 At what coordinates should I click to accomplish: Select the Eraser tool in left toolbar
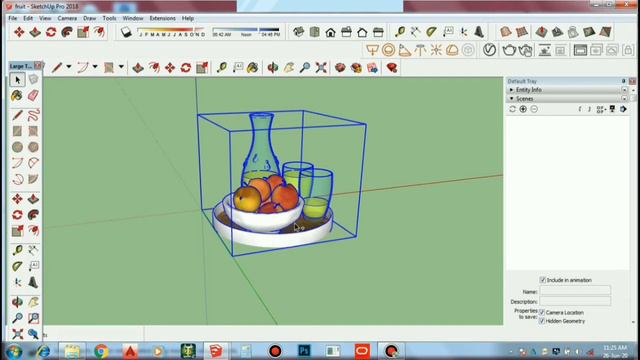33,96
